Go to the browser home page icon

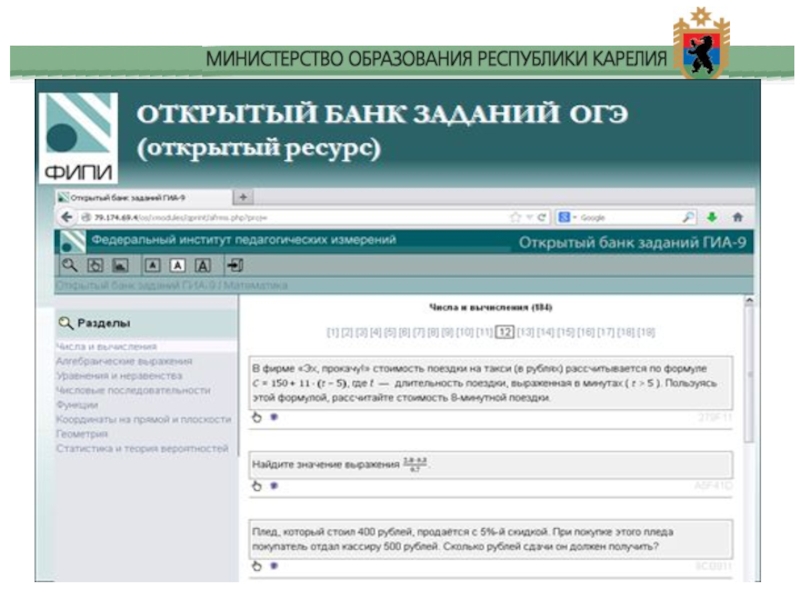pyautogui.click(x=738, y=217)
